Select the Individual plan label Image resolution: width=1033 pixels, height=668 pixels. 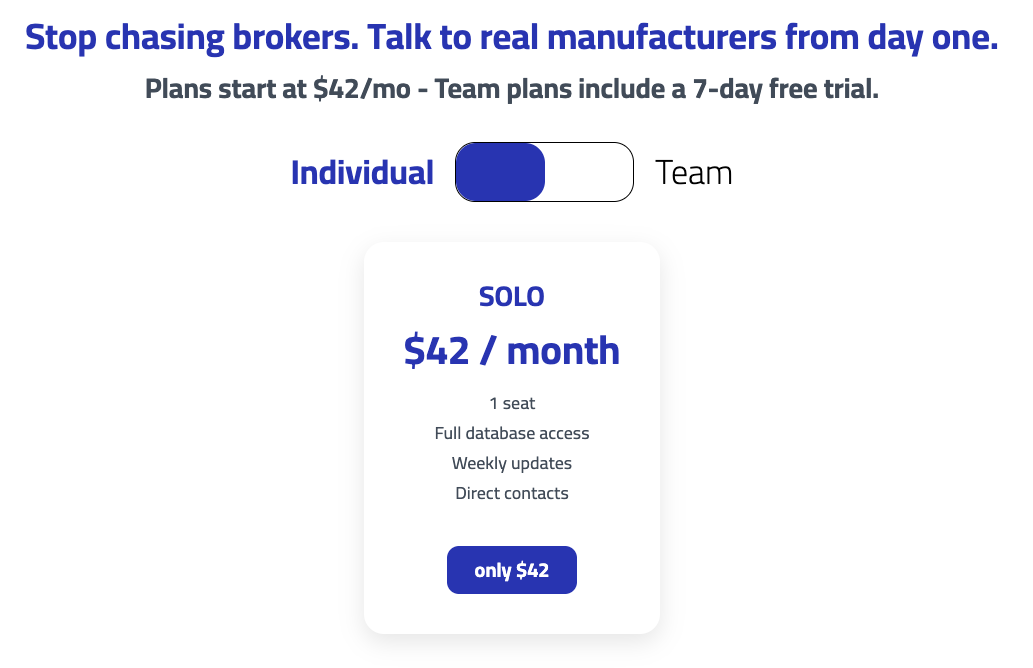[362, 173]
